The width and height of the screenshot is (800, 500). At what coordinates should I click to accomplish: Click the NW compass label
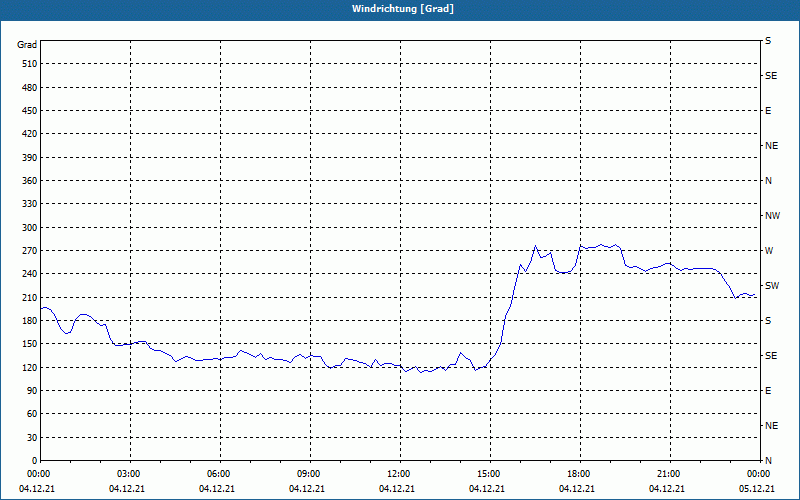pos(772,216)
